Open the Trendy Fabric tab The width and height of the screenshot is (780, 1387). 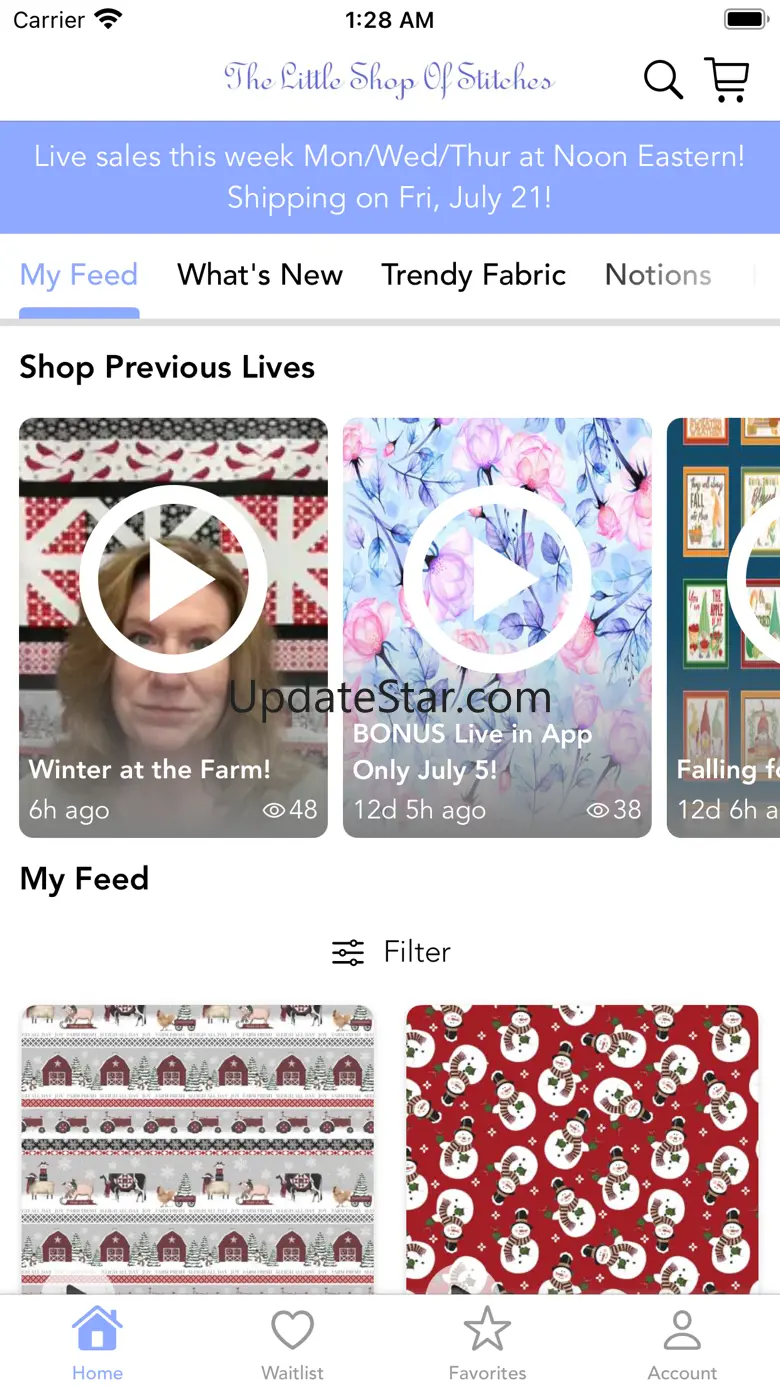coord(474,275)
